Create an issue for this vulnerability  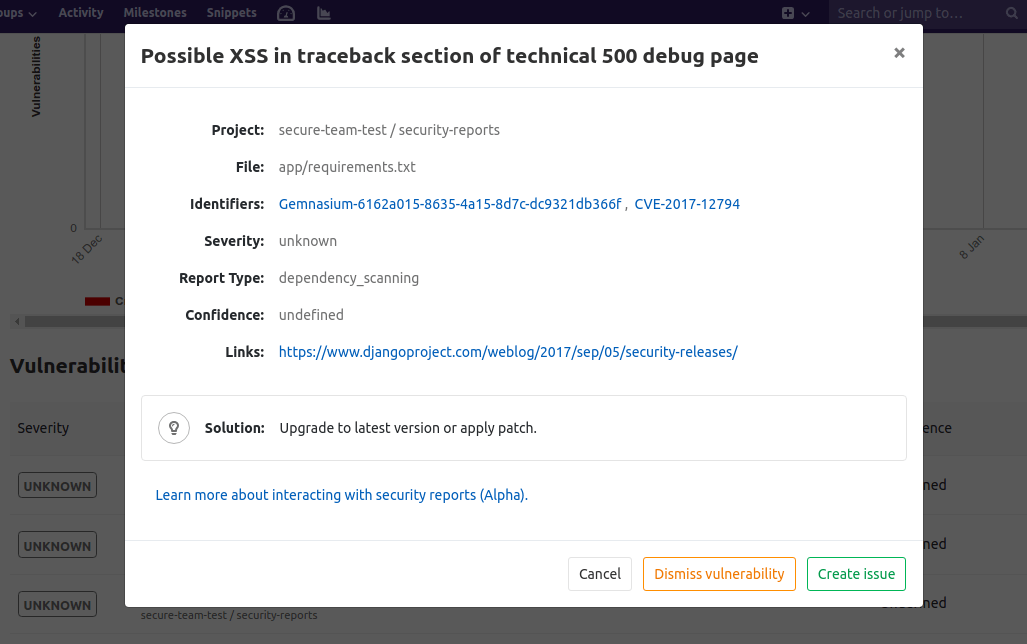(856, 574)
